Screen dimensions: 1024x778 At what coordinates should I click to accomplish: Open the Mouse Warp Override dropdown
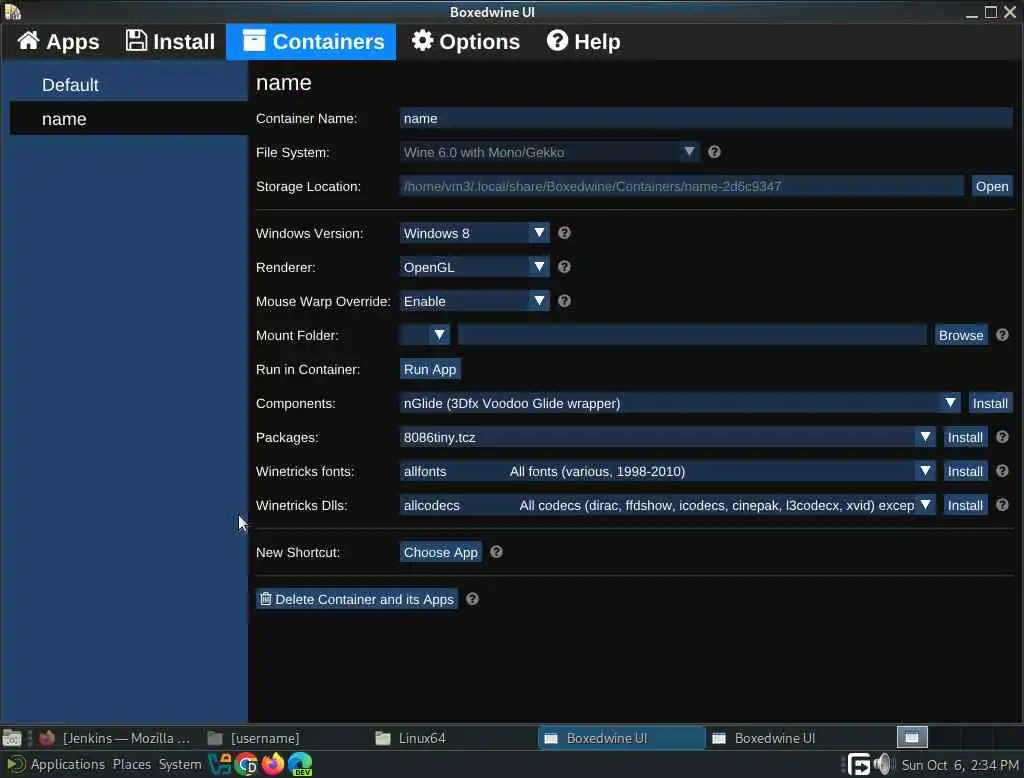[474, 301]
